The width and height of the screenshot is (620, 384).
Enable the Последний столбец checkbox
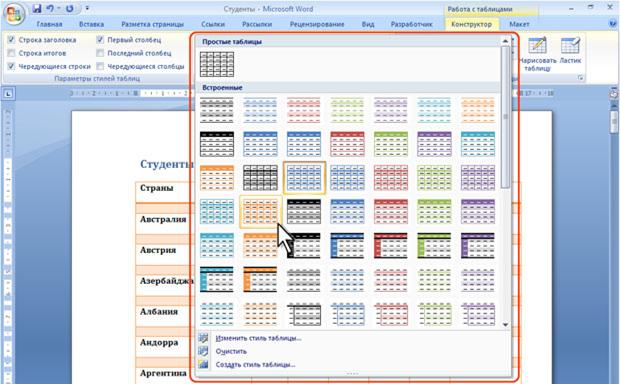click(x=100, y=53)
